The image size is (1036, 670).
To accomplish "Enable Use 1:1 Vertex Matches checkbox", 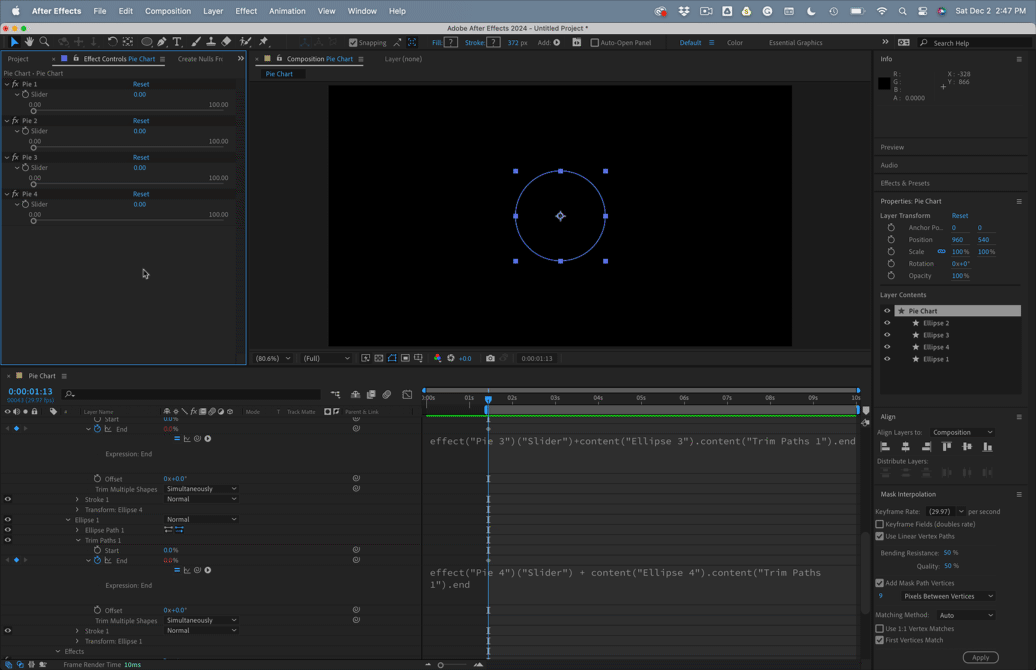I will 879,628.
